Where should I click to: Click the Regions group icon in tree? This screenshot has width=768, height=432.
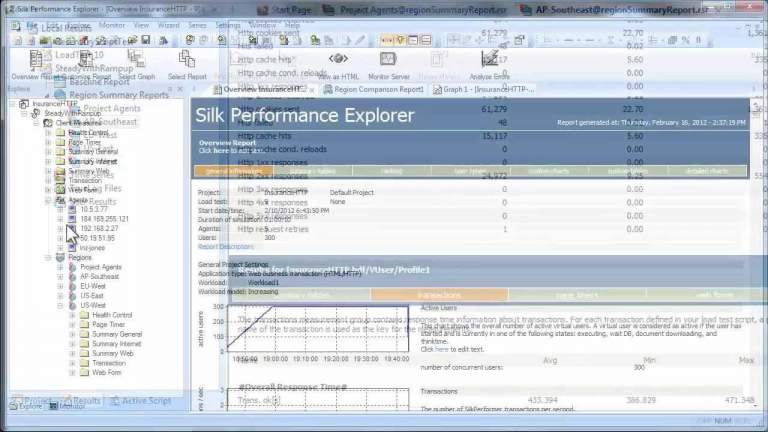point(60,257)
